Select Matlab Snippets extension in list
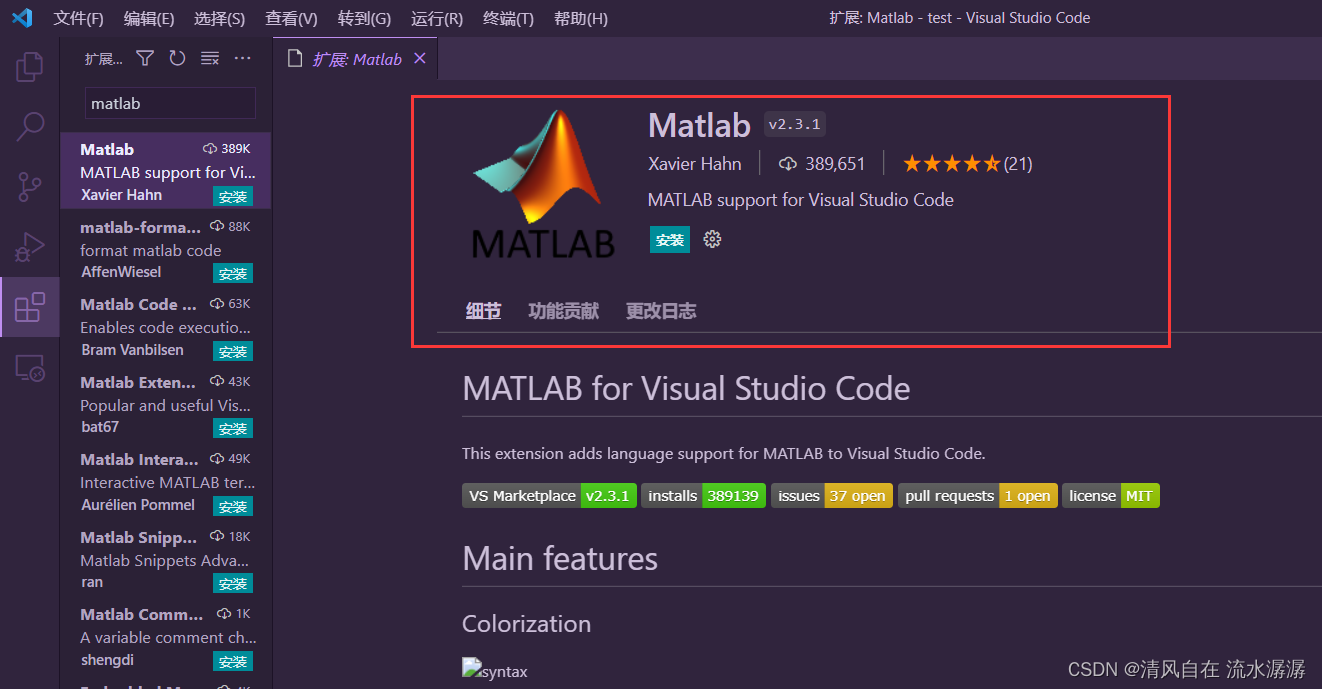The width and height of the screenshot is (1322, 689). 165,559
